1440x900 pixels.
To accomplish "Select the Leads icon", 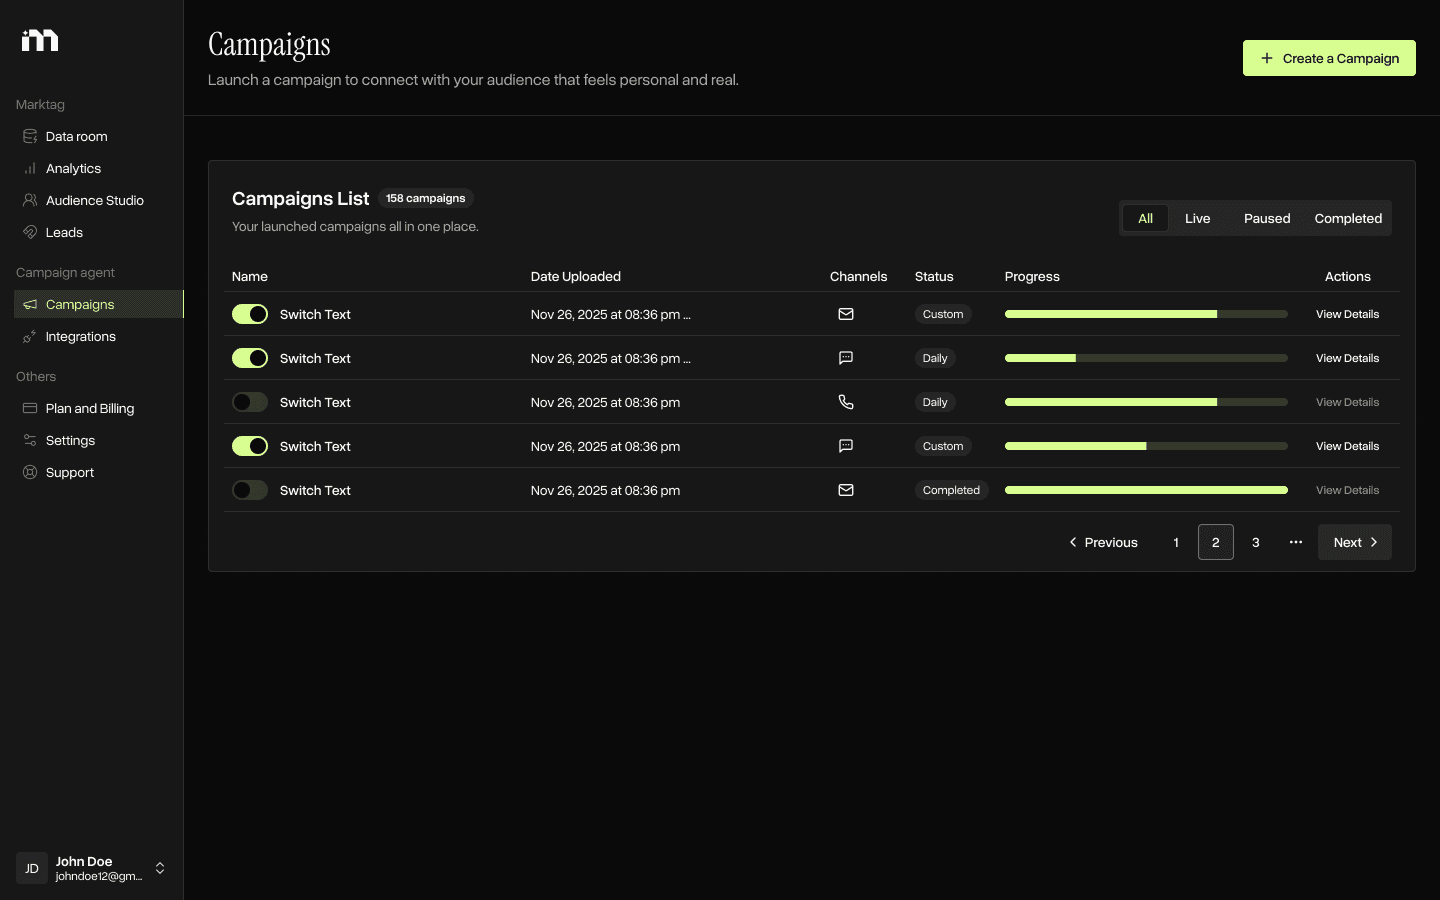I will (x=30, y=232).
